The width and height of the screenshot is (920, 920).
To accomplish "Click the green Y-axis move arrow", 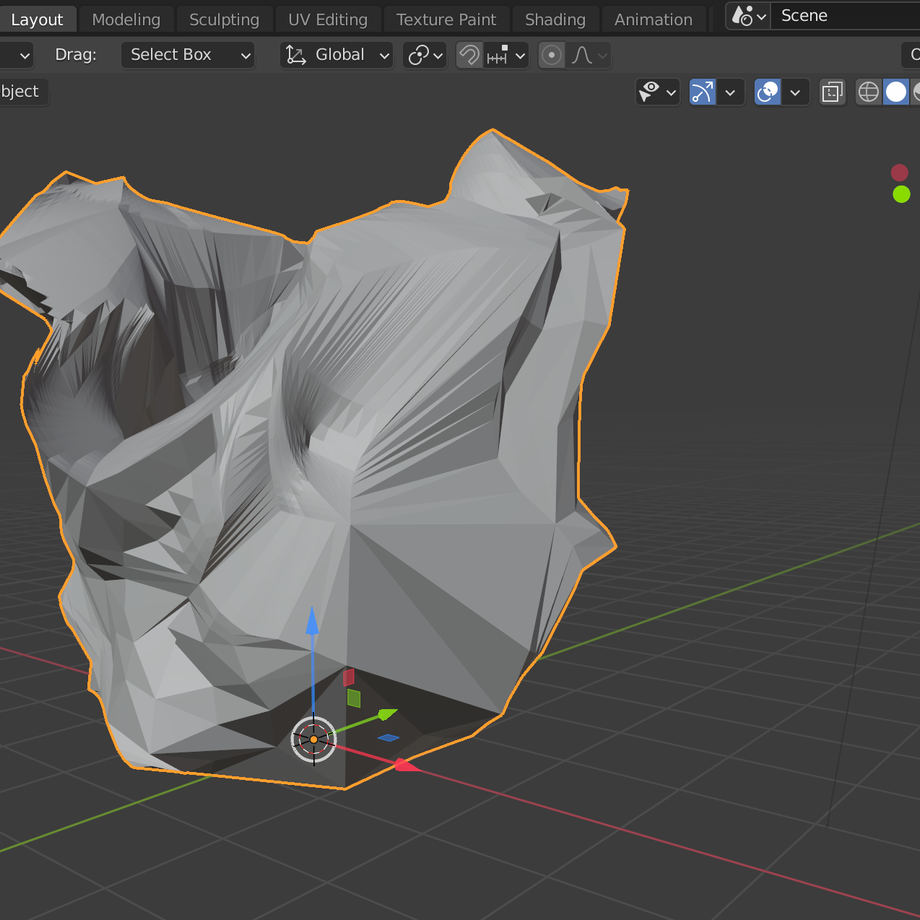I will 387,713.
